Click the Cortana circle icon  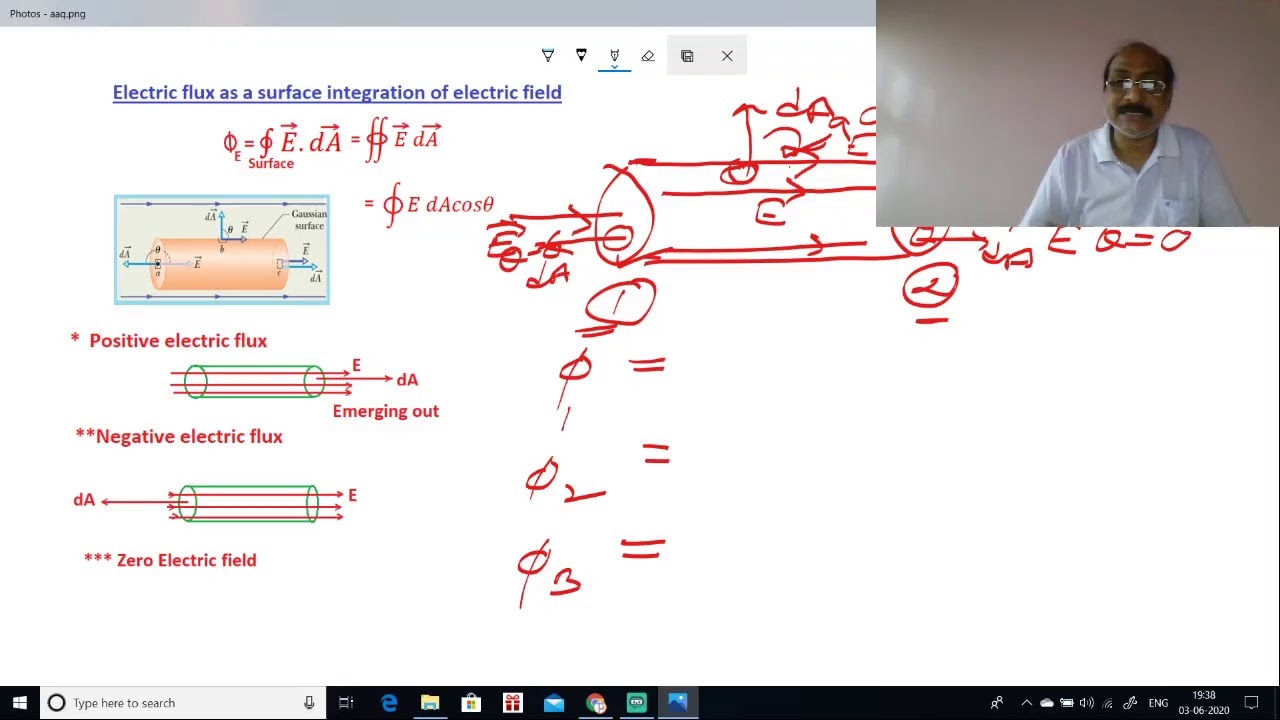coord(56,703)
